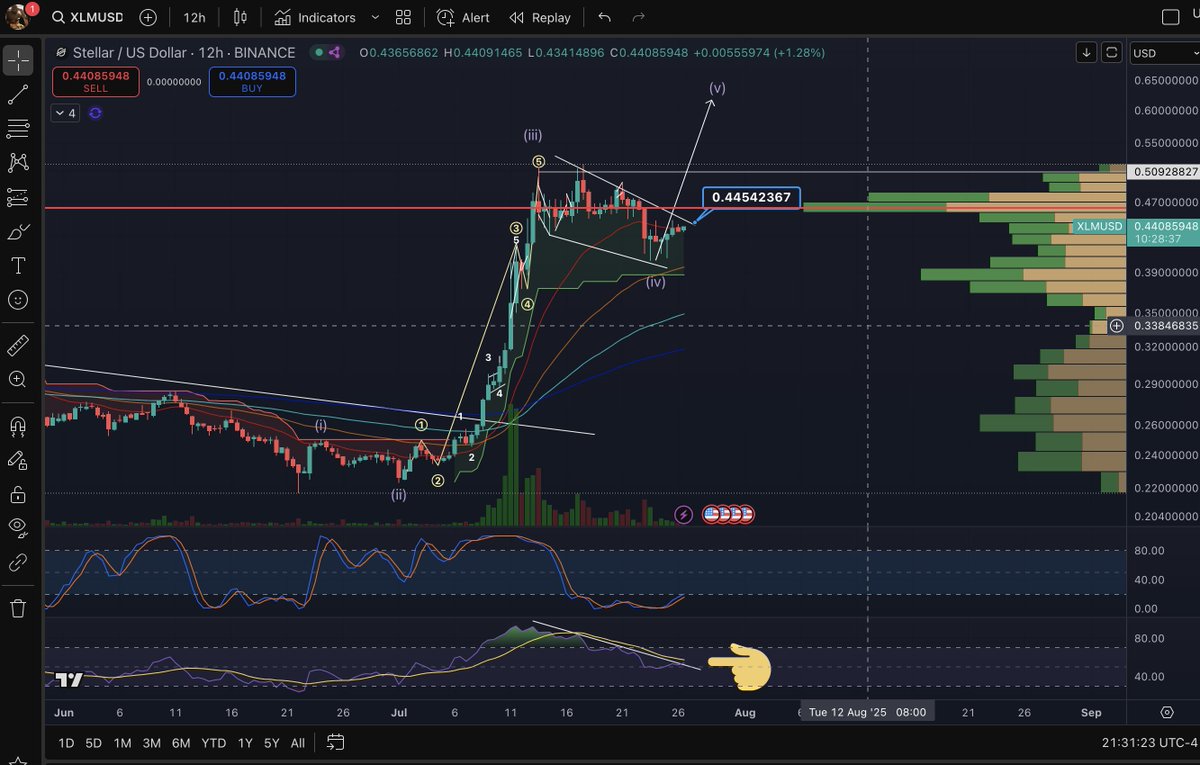This screenshot has width=1200, height=765.
Task: Click the blue BUY price button
Action: pyautogui.click(x=252, y=81)
